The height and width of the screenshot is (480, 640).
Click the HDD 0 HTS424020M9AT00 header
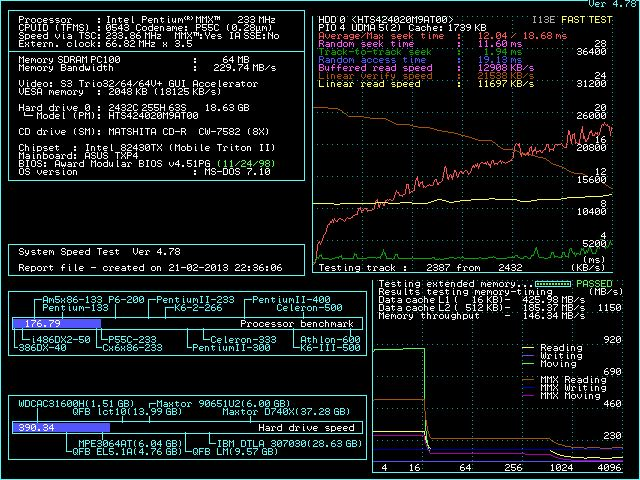pyautogui.click(x=385, y=20)
